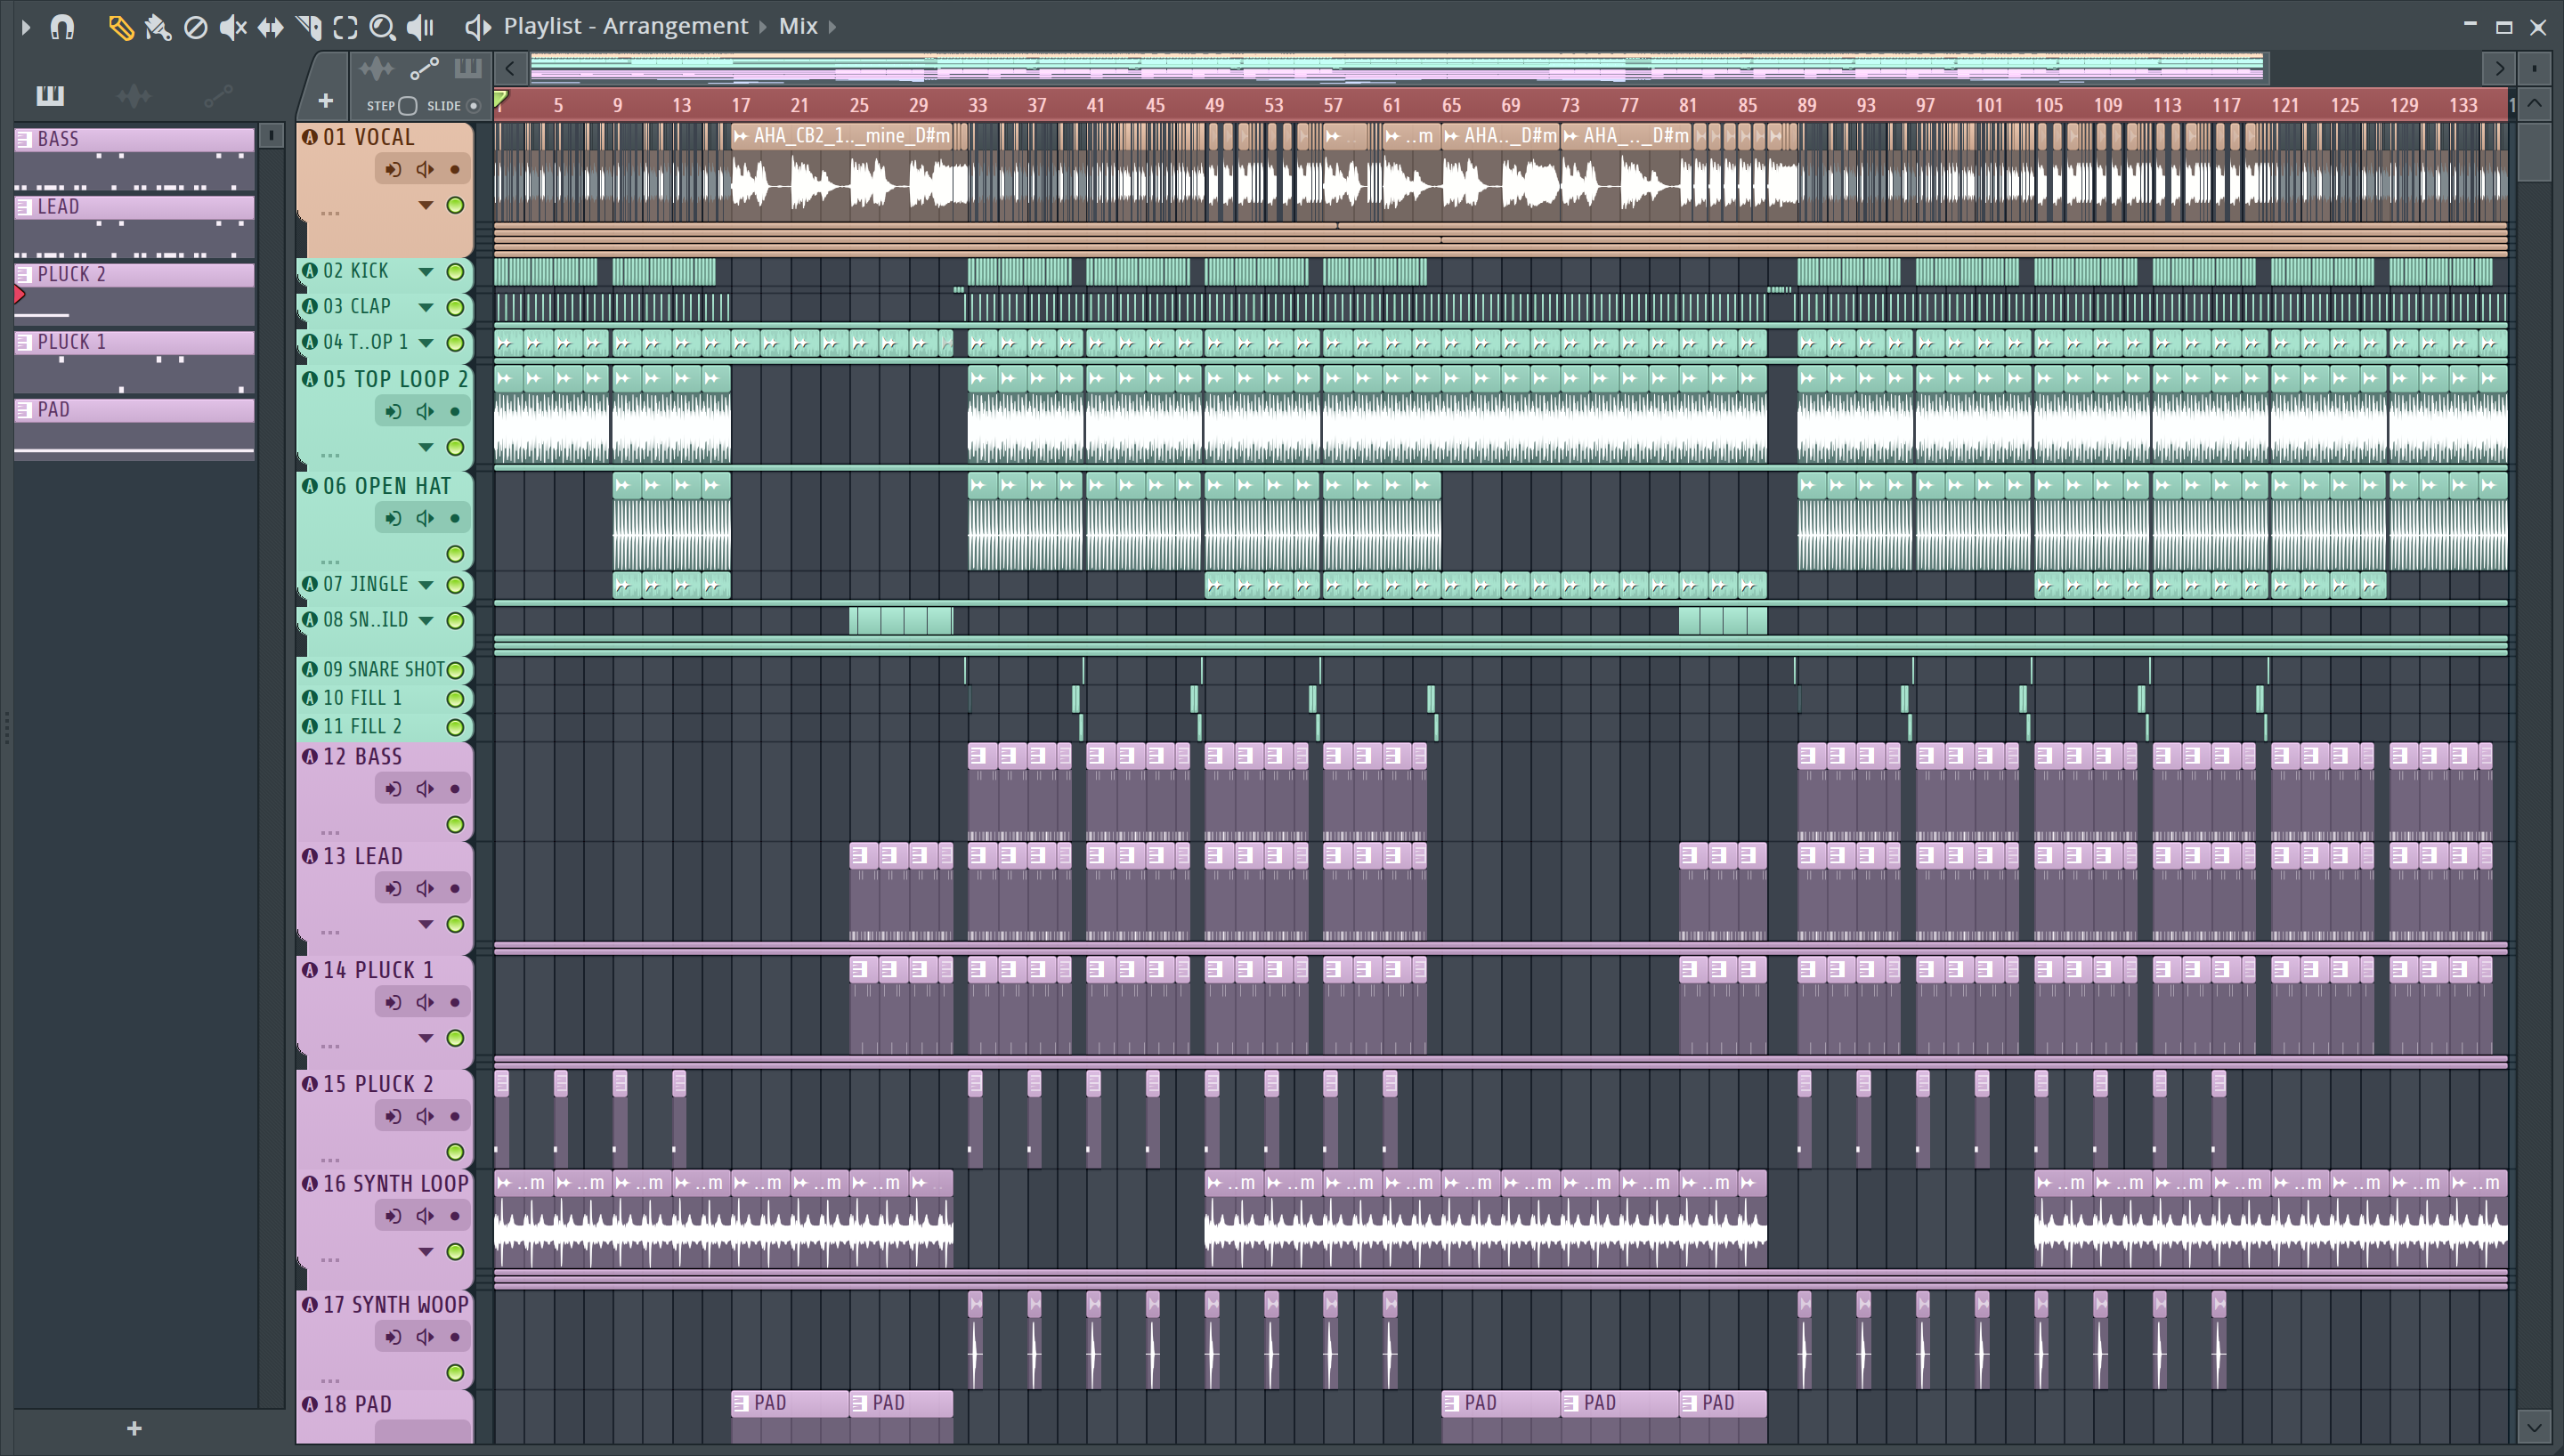Image resolution: width=2564 pixels, height=1456 pixels.
Task: Expand the 16 SYNTH LOOP track arrow
Action: [x=426, y=1252]
